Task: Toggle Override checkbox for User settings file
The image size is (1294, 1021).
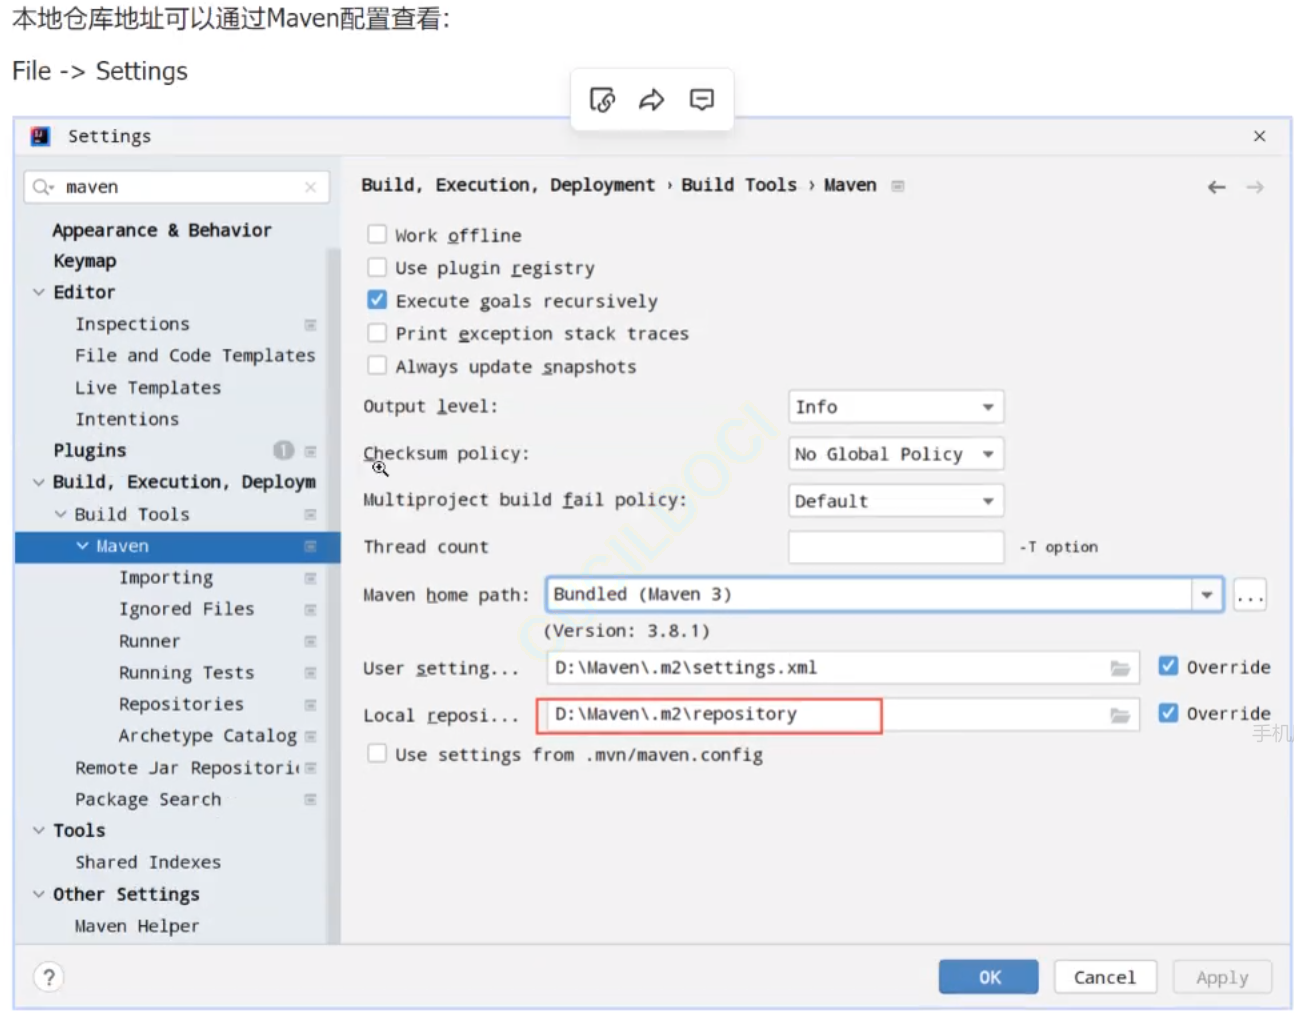Action: (x=1168, y=666)
